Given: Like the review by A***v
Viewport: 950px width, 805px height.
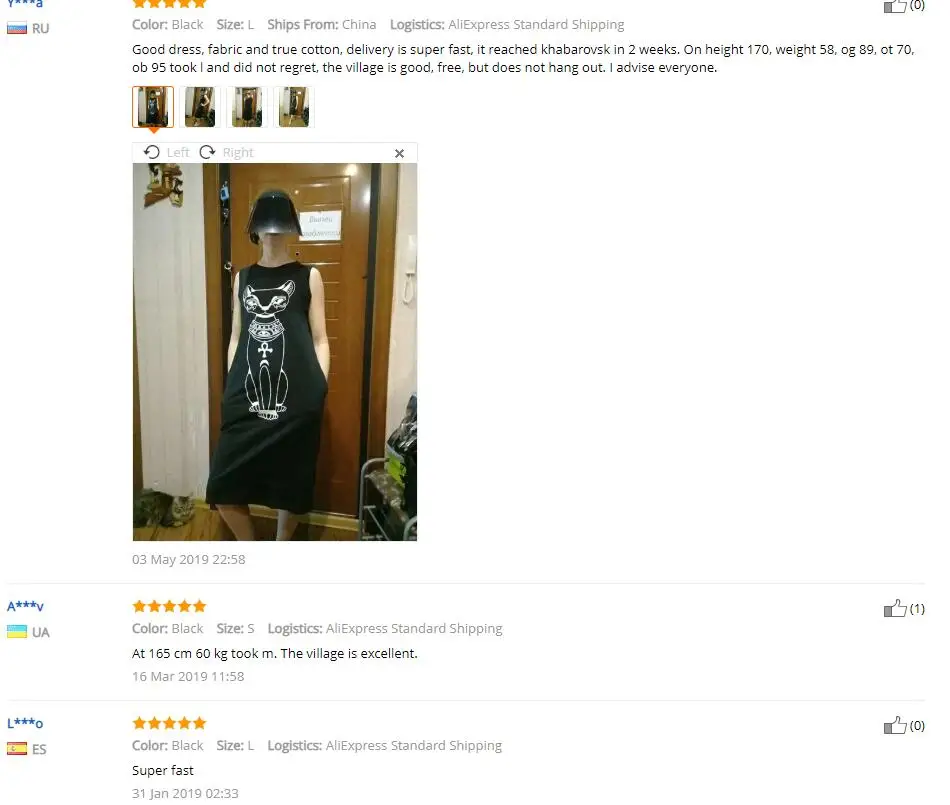Looking at the screenshot, I should 895,608.
